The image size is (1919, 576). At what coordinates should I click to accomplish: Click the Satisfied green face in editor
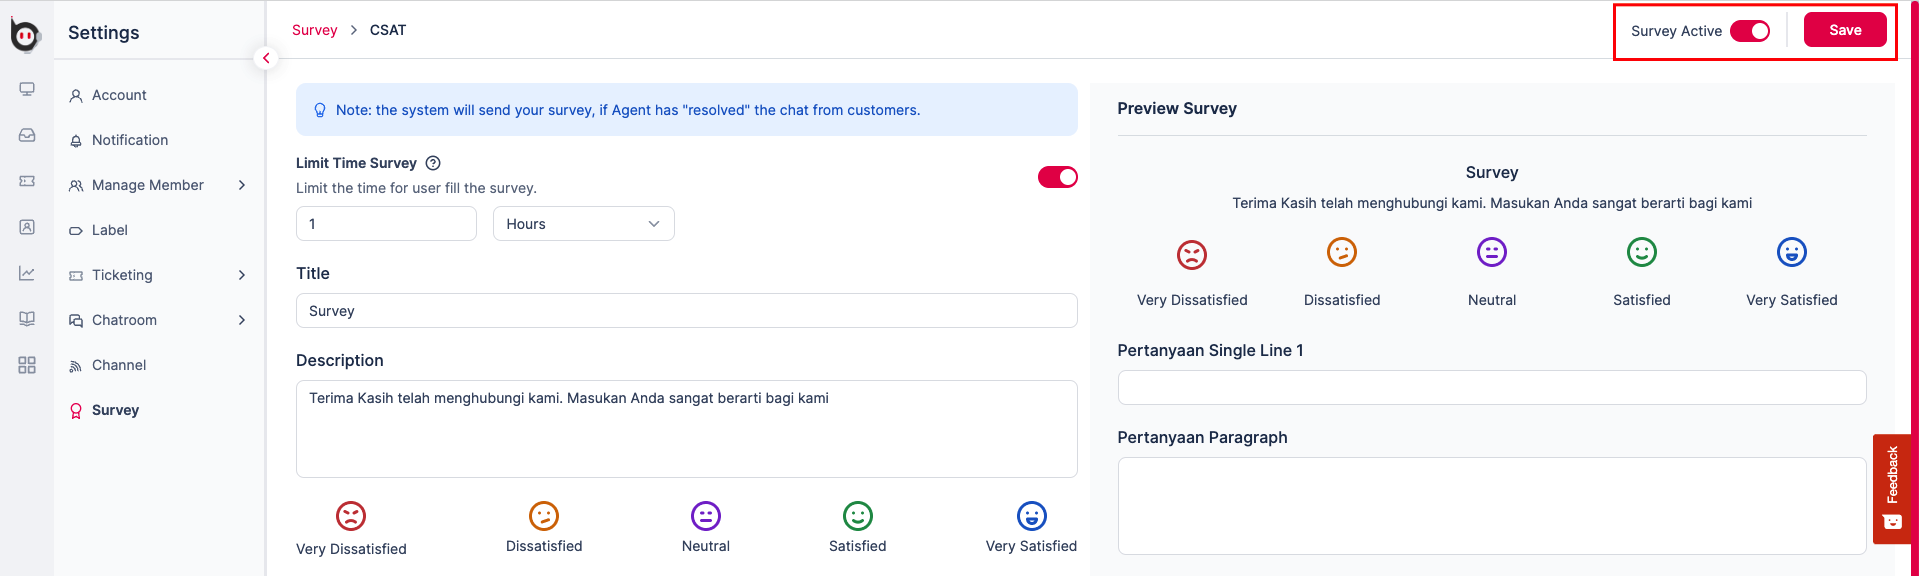tap(857, 516)
